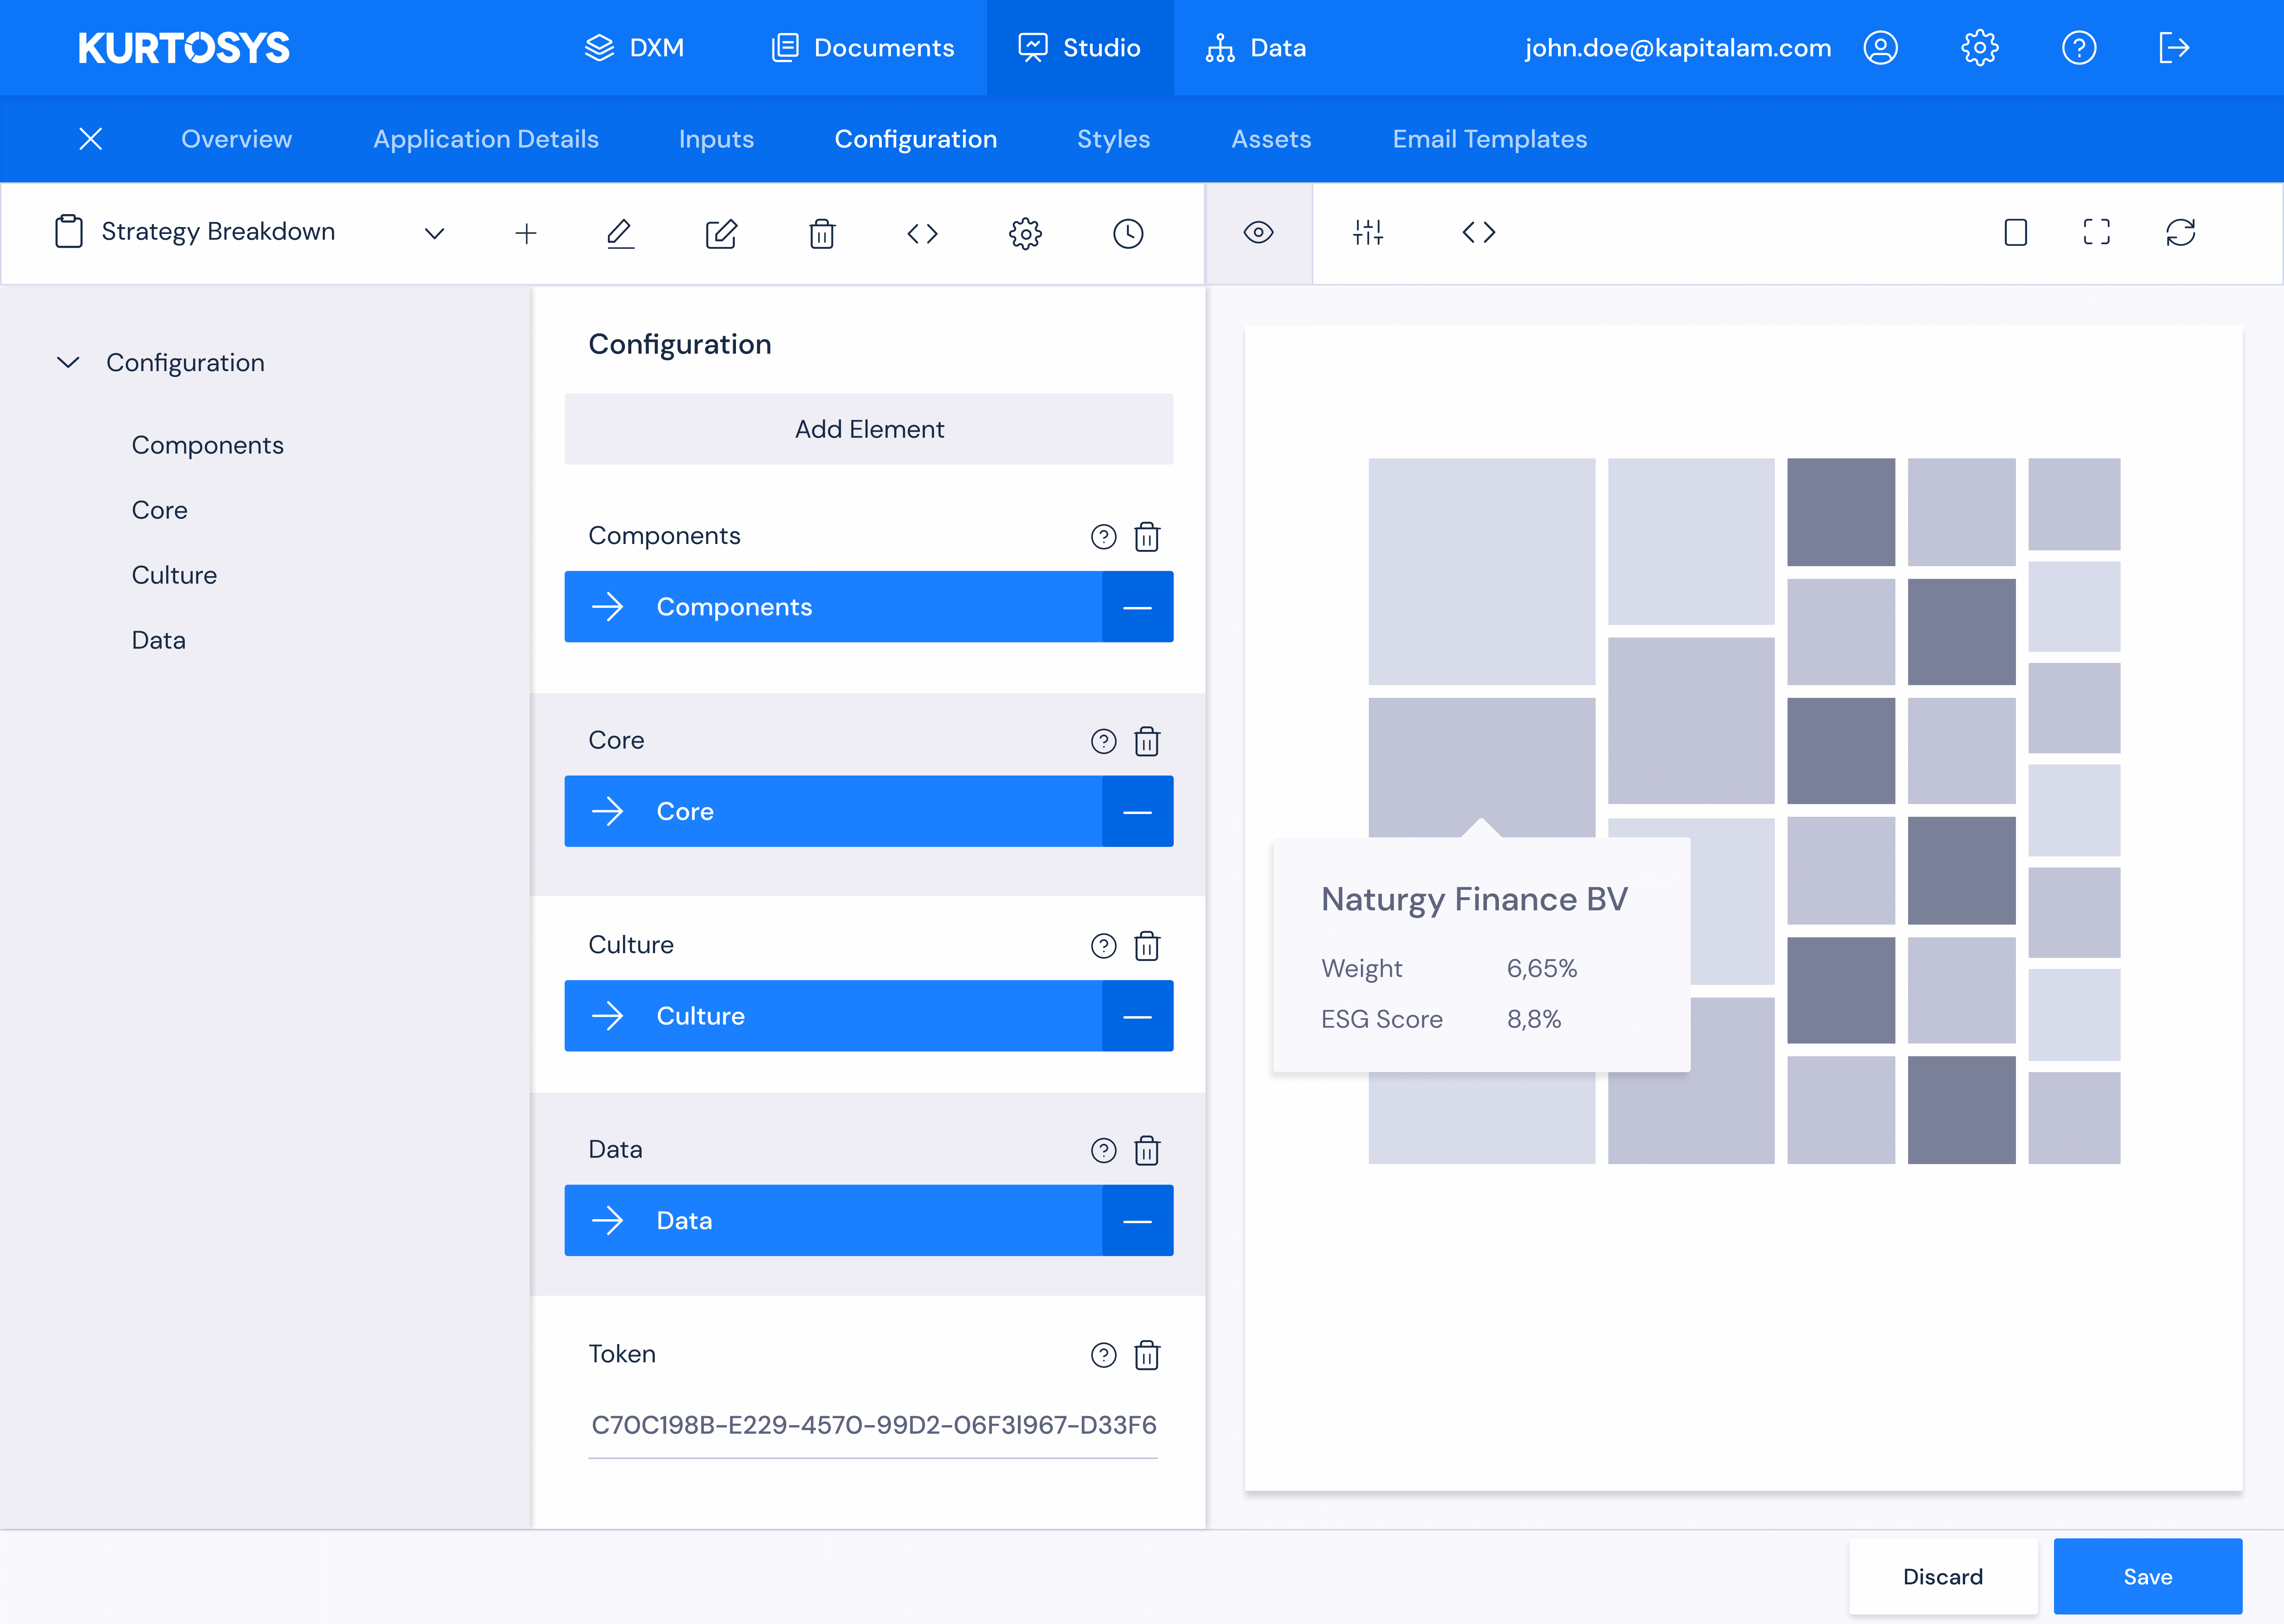This screenshot has width=2284, height=1624.
Task: Select Culture in the sidebar tree
Action: [174, 575]
